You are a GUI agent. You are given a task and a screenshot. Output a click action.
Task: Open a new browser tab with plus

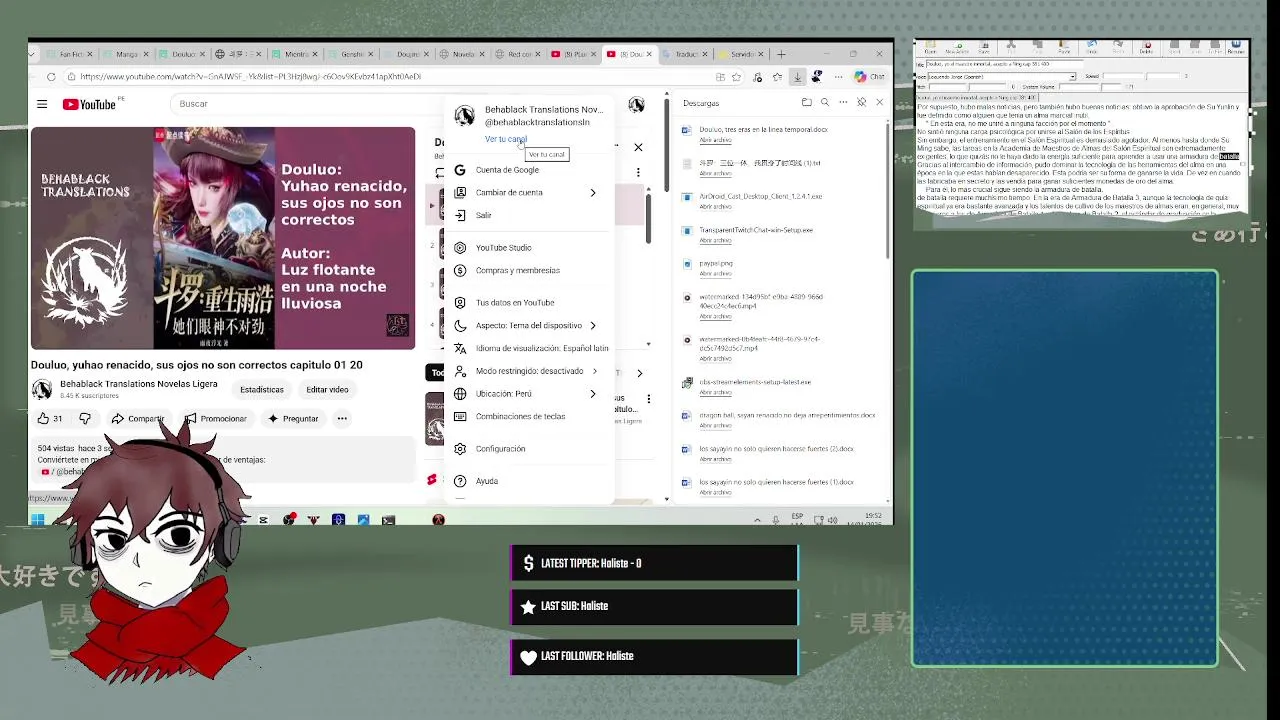click(782, 54)
